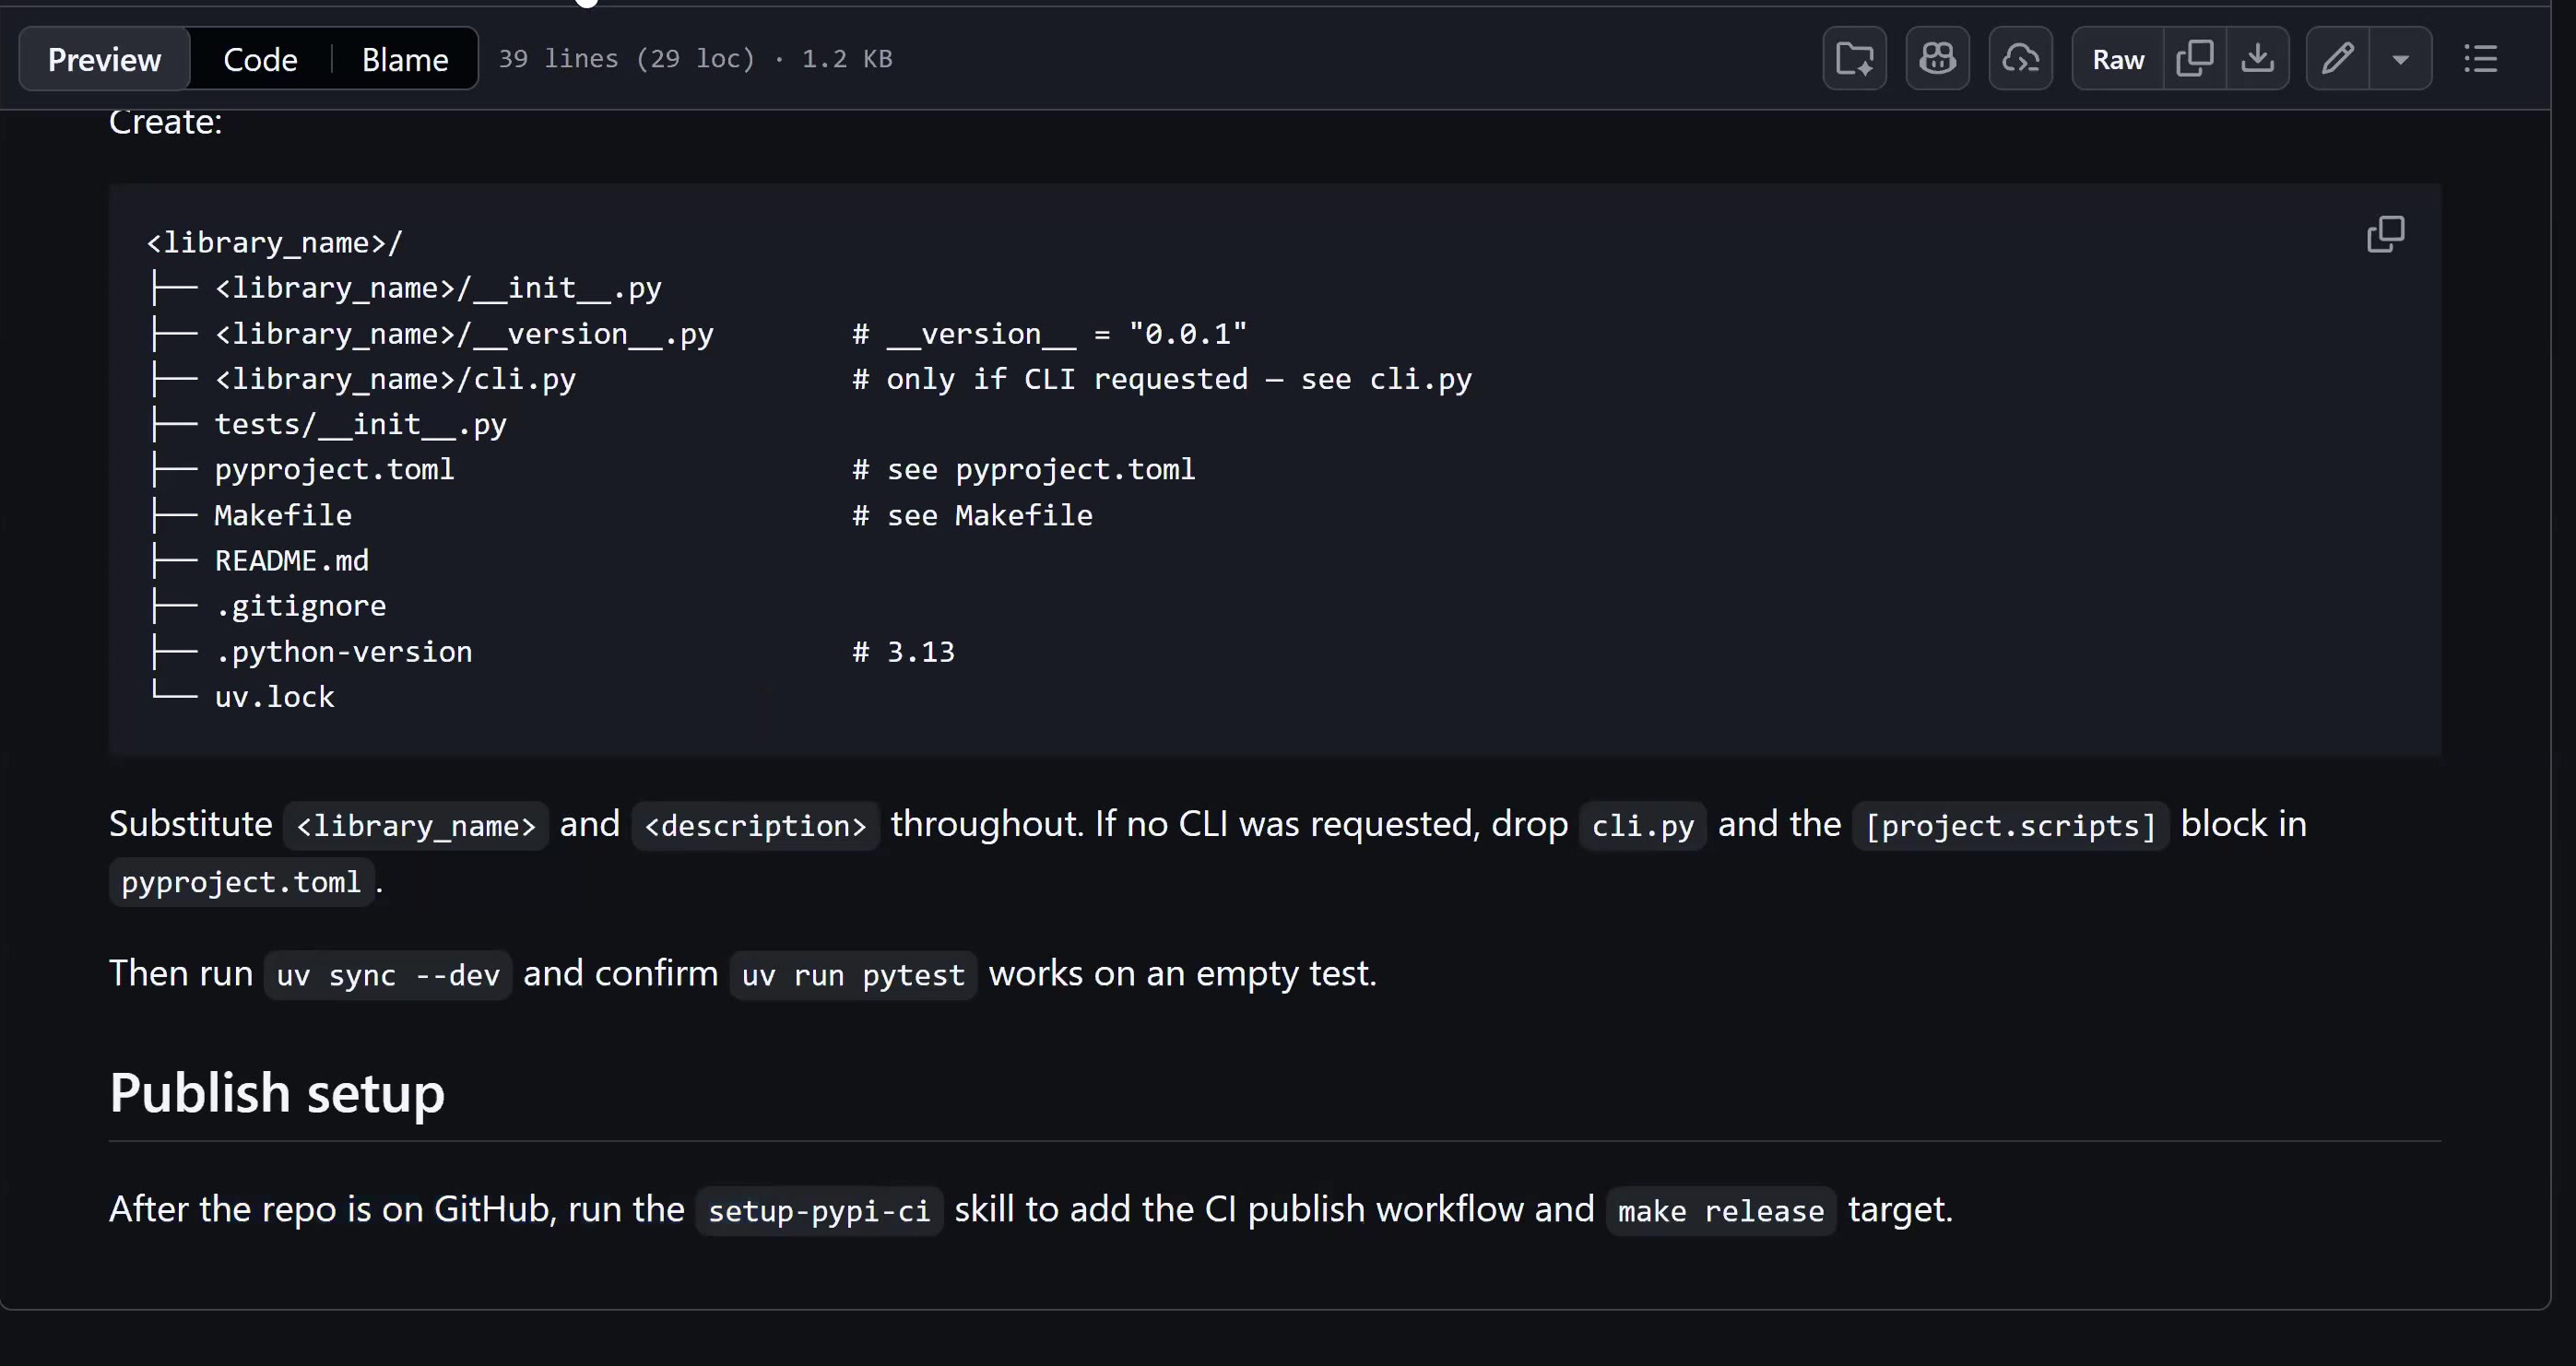
Task: Click the cloud sync icon in toolbar
Action: (2020, 59)
